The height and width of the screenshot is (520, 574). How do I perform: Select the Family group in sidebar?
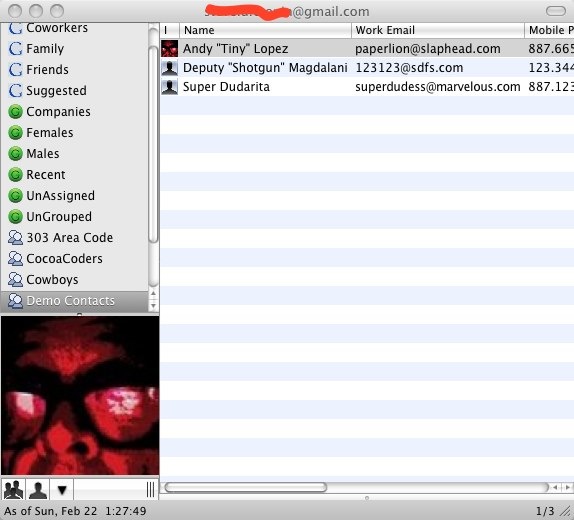[36, 49]
